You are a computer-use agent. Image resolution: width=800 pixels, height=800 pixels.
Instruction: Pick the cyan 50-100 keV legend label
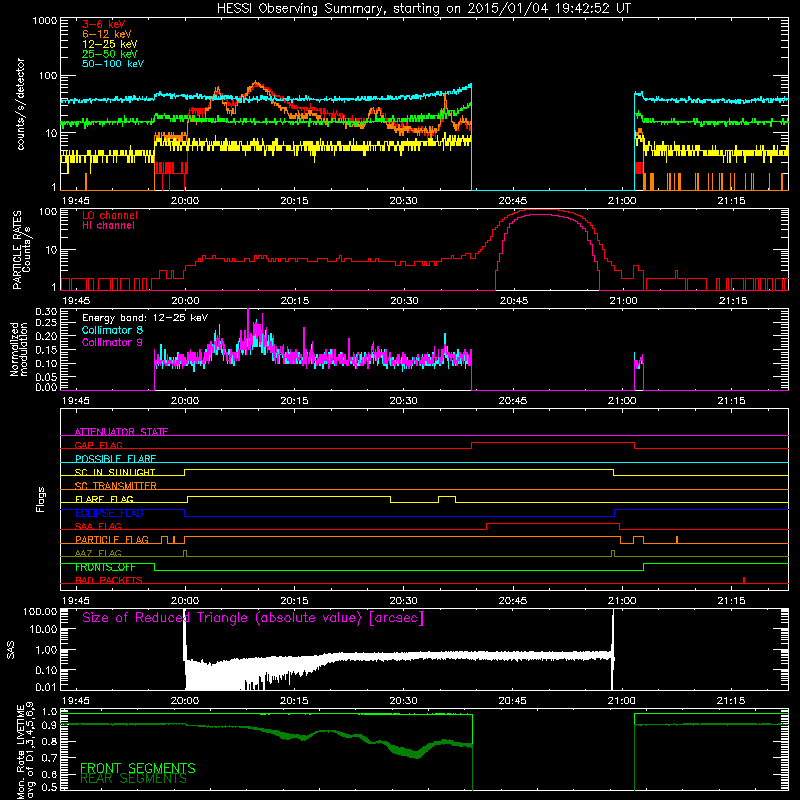(x=113, y=64)
